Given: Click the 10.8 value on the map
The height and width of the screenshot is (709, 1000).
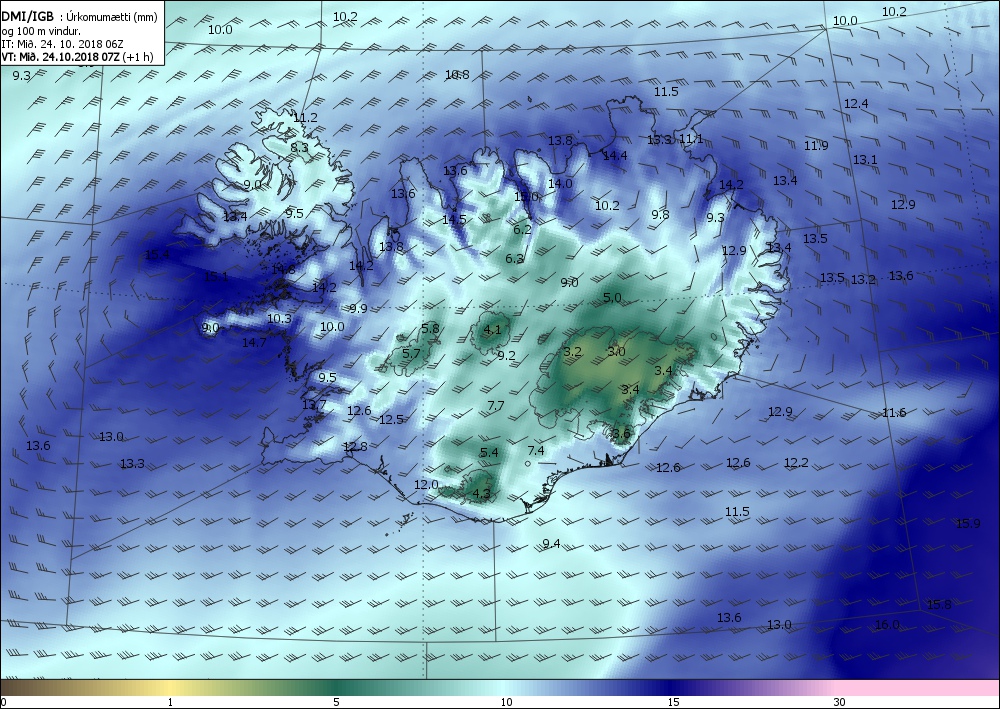Looking at the screenshot, I should coord(457,75).
